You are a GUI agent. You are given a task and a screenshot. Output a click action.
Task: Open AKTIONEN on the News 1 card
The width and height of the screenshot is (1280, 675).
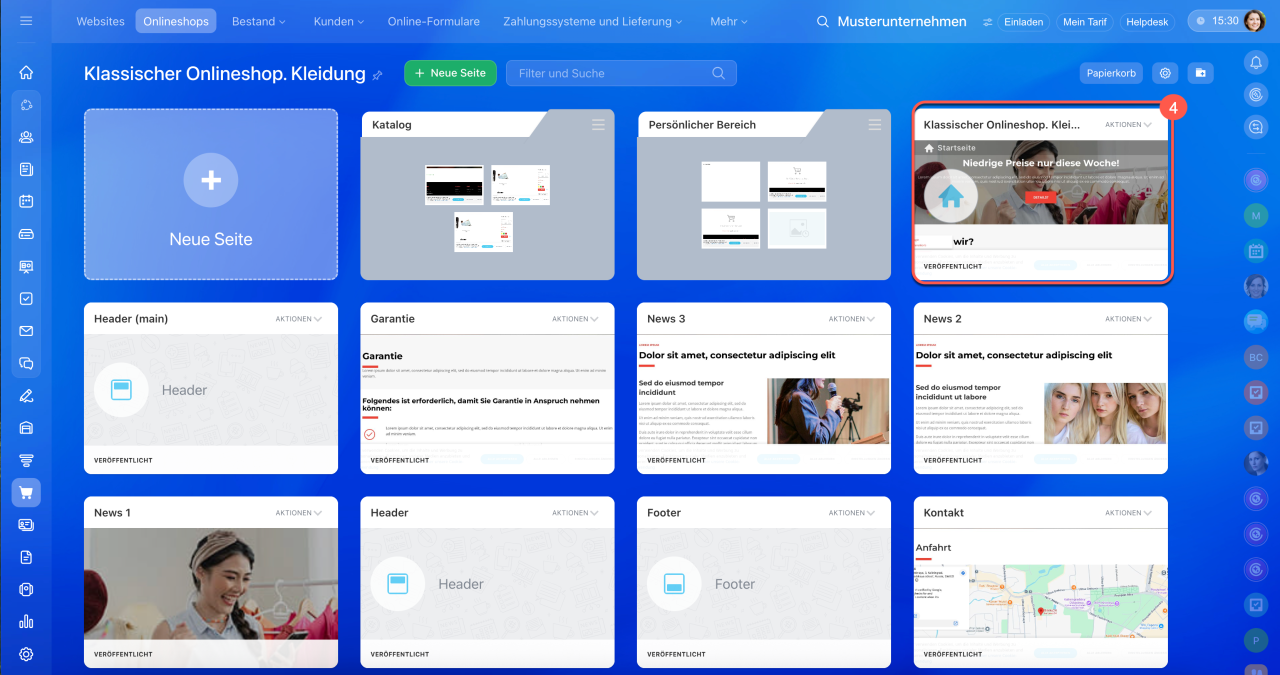[299, 513]
